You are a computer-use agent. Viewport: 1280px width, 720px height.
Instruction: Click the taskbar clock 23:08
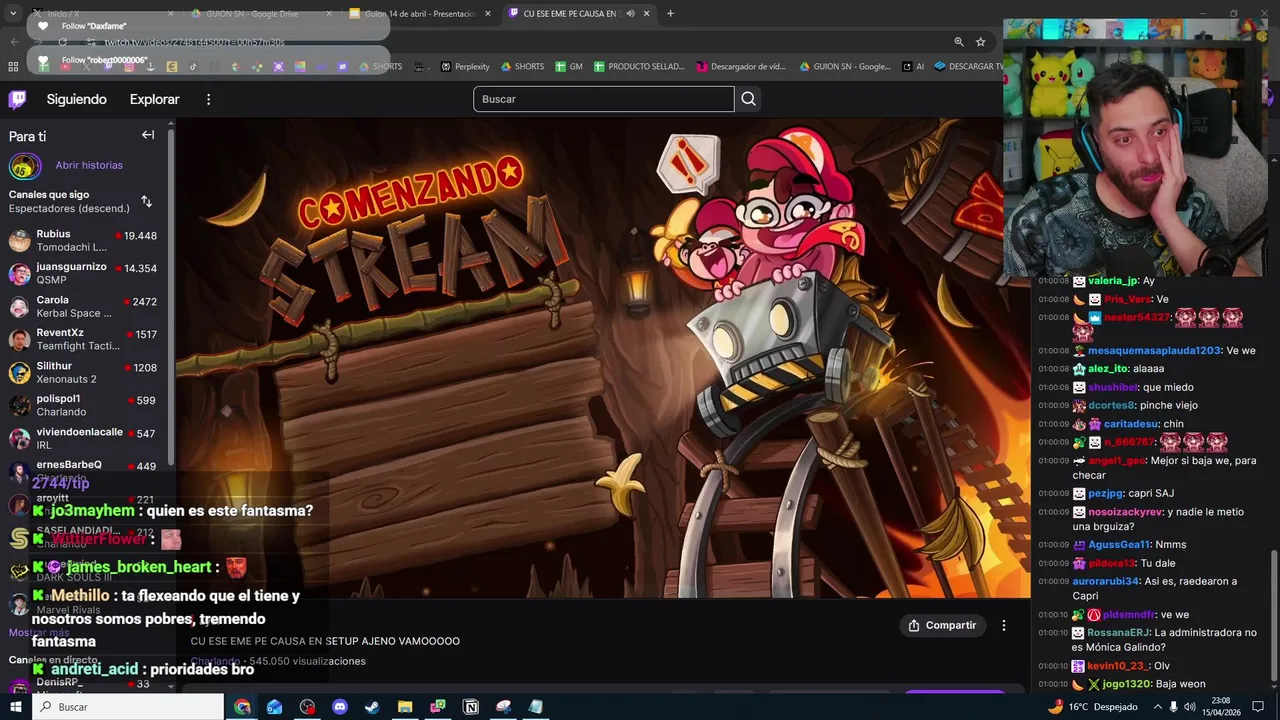pyautogui.click(x=1221, y=707)
